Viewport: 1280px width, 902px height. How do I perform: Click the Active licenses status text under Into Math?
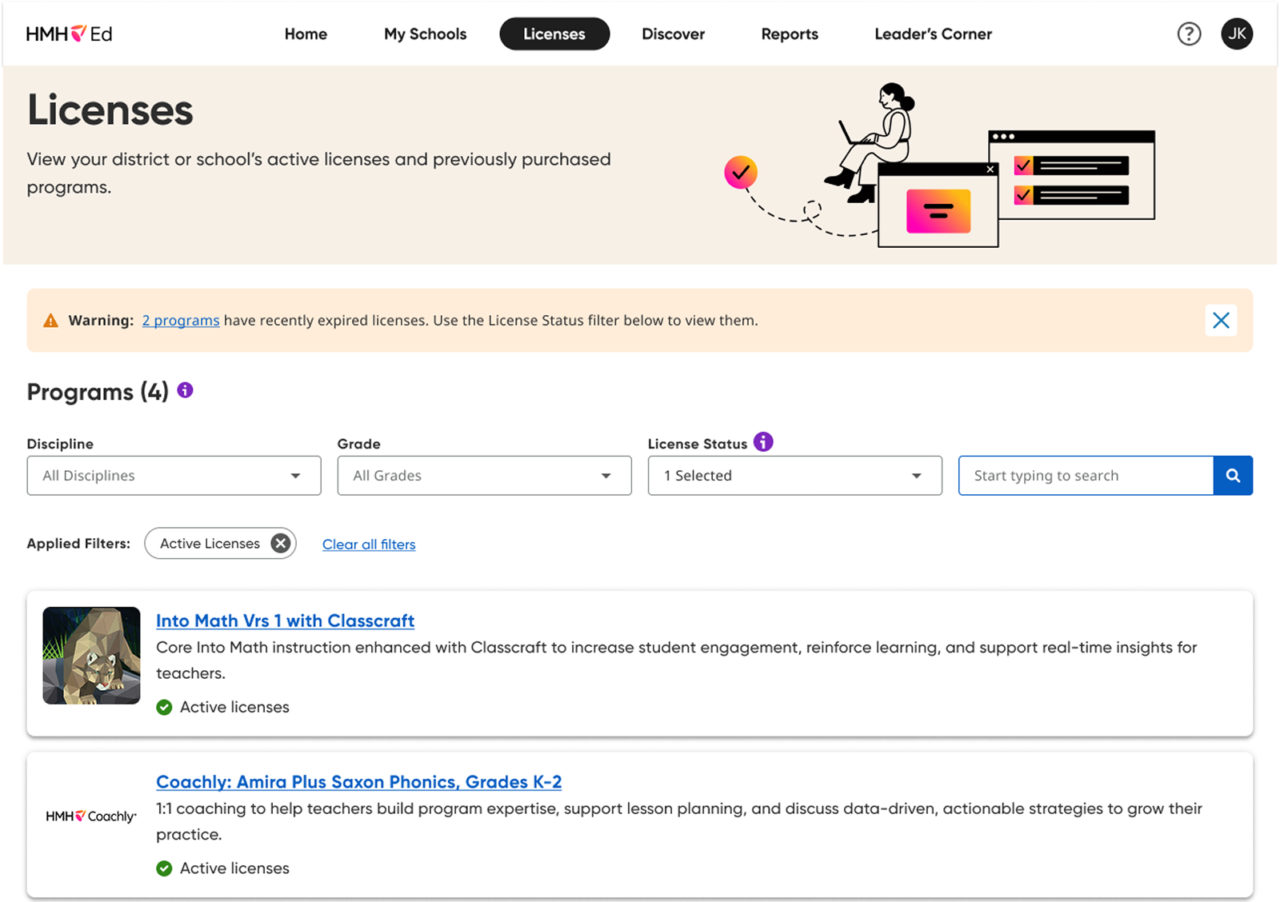pyautogui.click(x=235, y=707)
